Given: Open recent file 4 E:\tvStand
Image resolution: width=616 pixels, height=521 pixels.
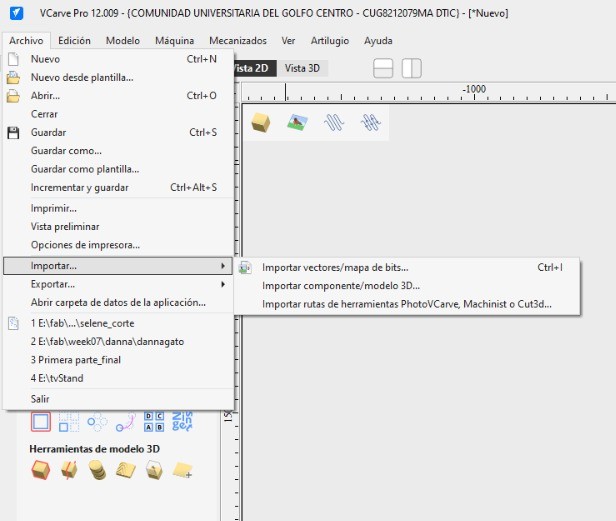Looking at the screenshot, I should click(x=118, y=378).
